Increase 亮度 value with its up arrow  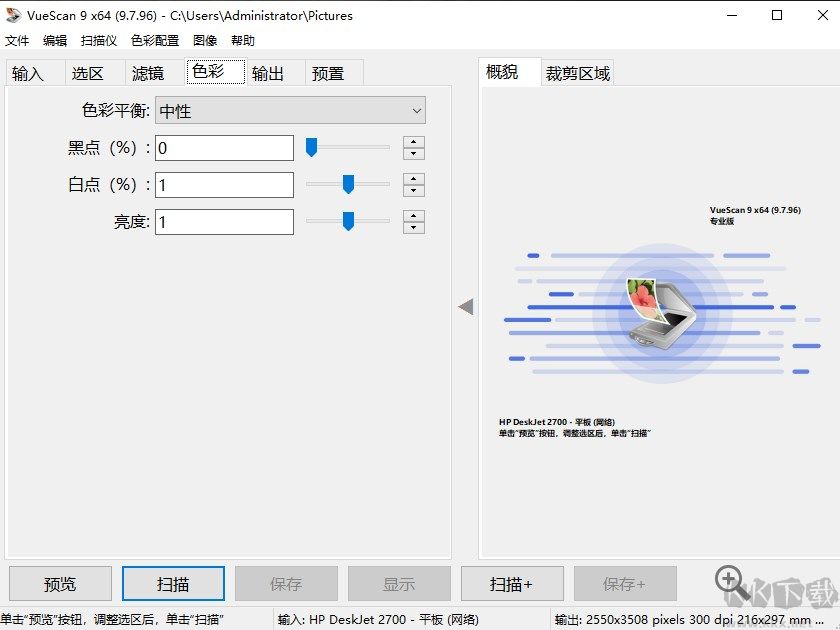pos(413,215)
